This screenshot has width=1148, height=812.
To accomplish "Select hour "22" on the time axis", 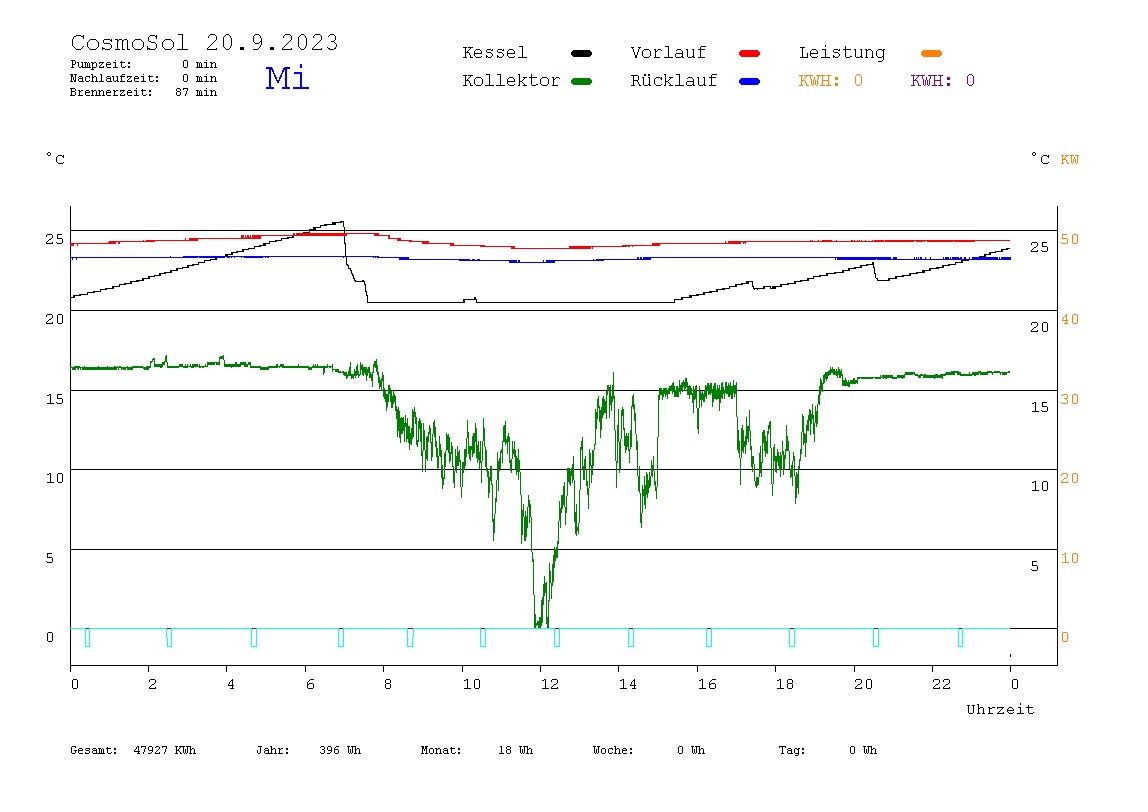I will point(942,684).
